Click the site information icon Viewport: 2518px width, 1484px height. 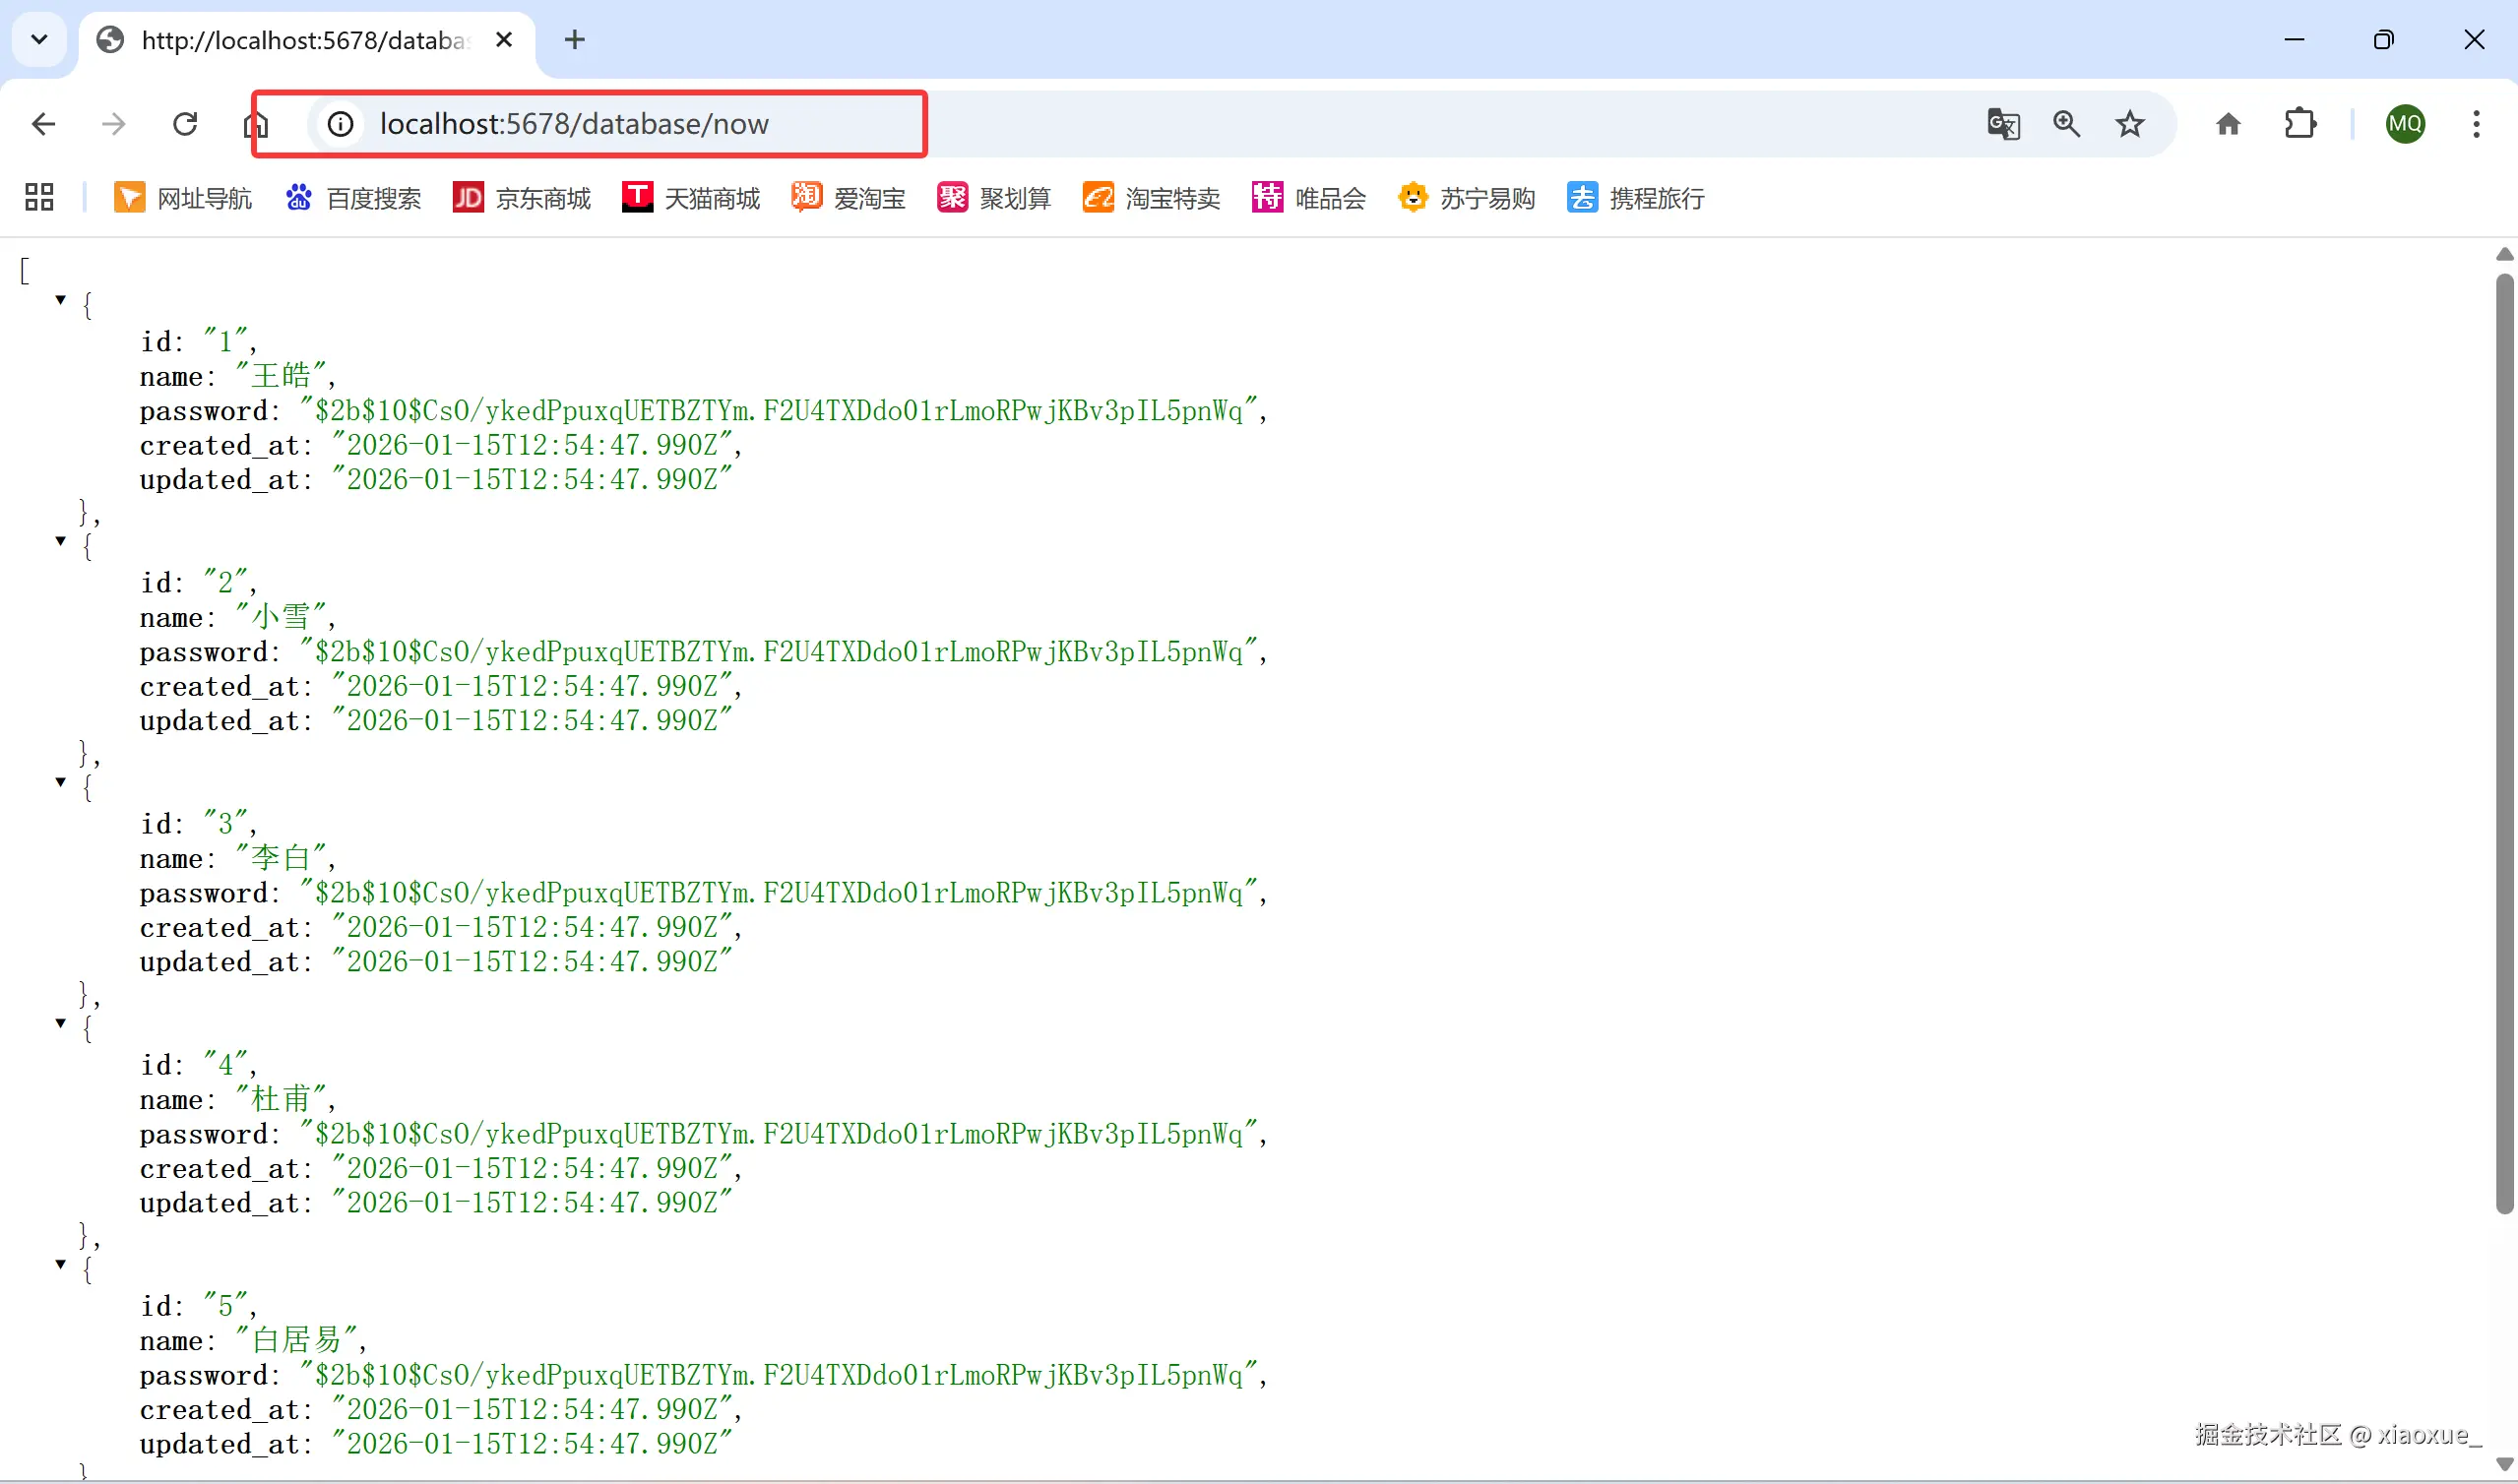pos(341,124)
